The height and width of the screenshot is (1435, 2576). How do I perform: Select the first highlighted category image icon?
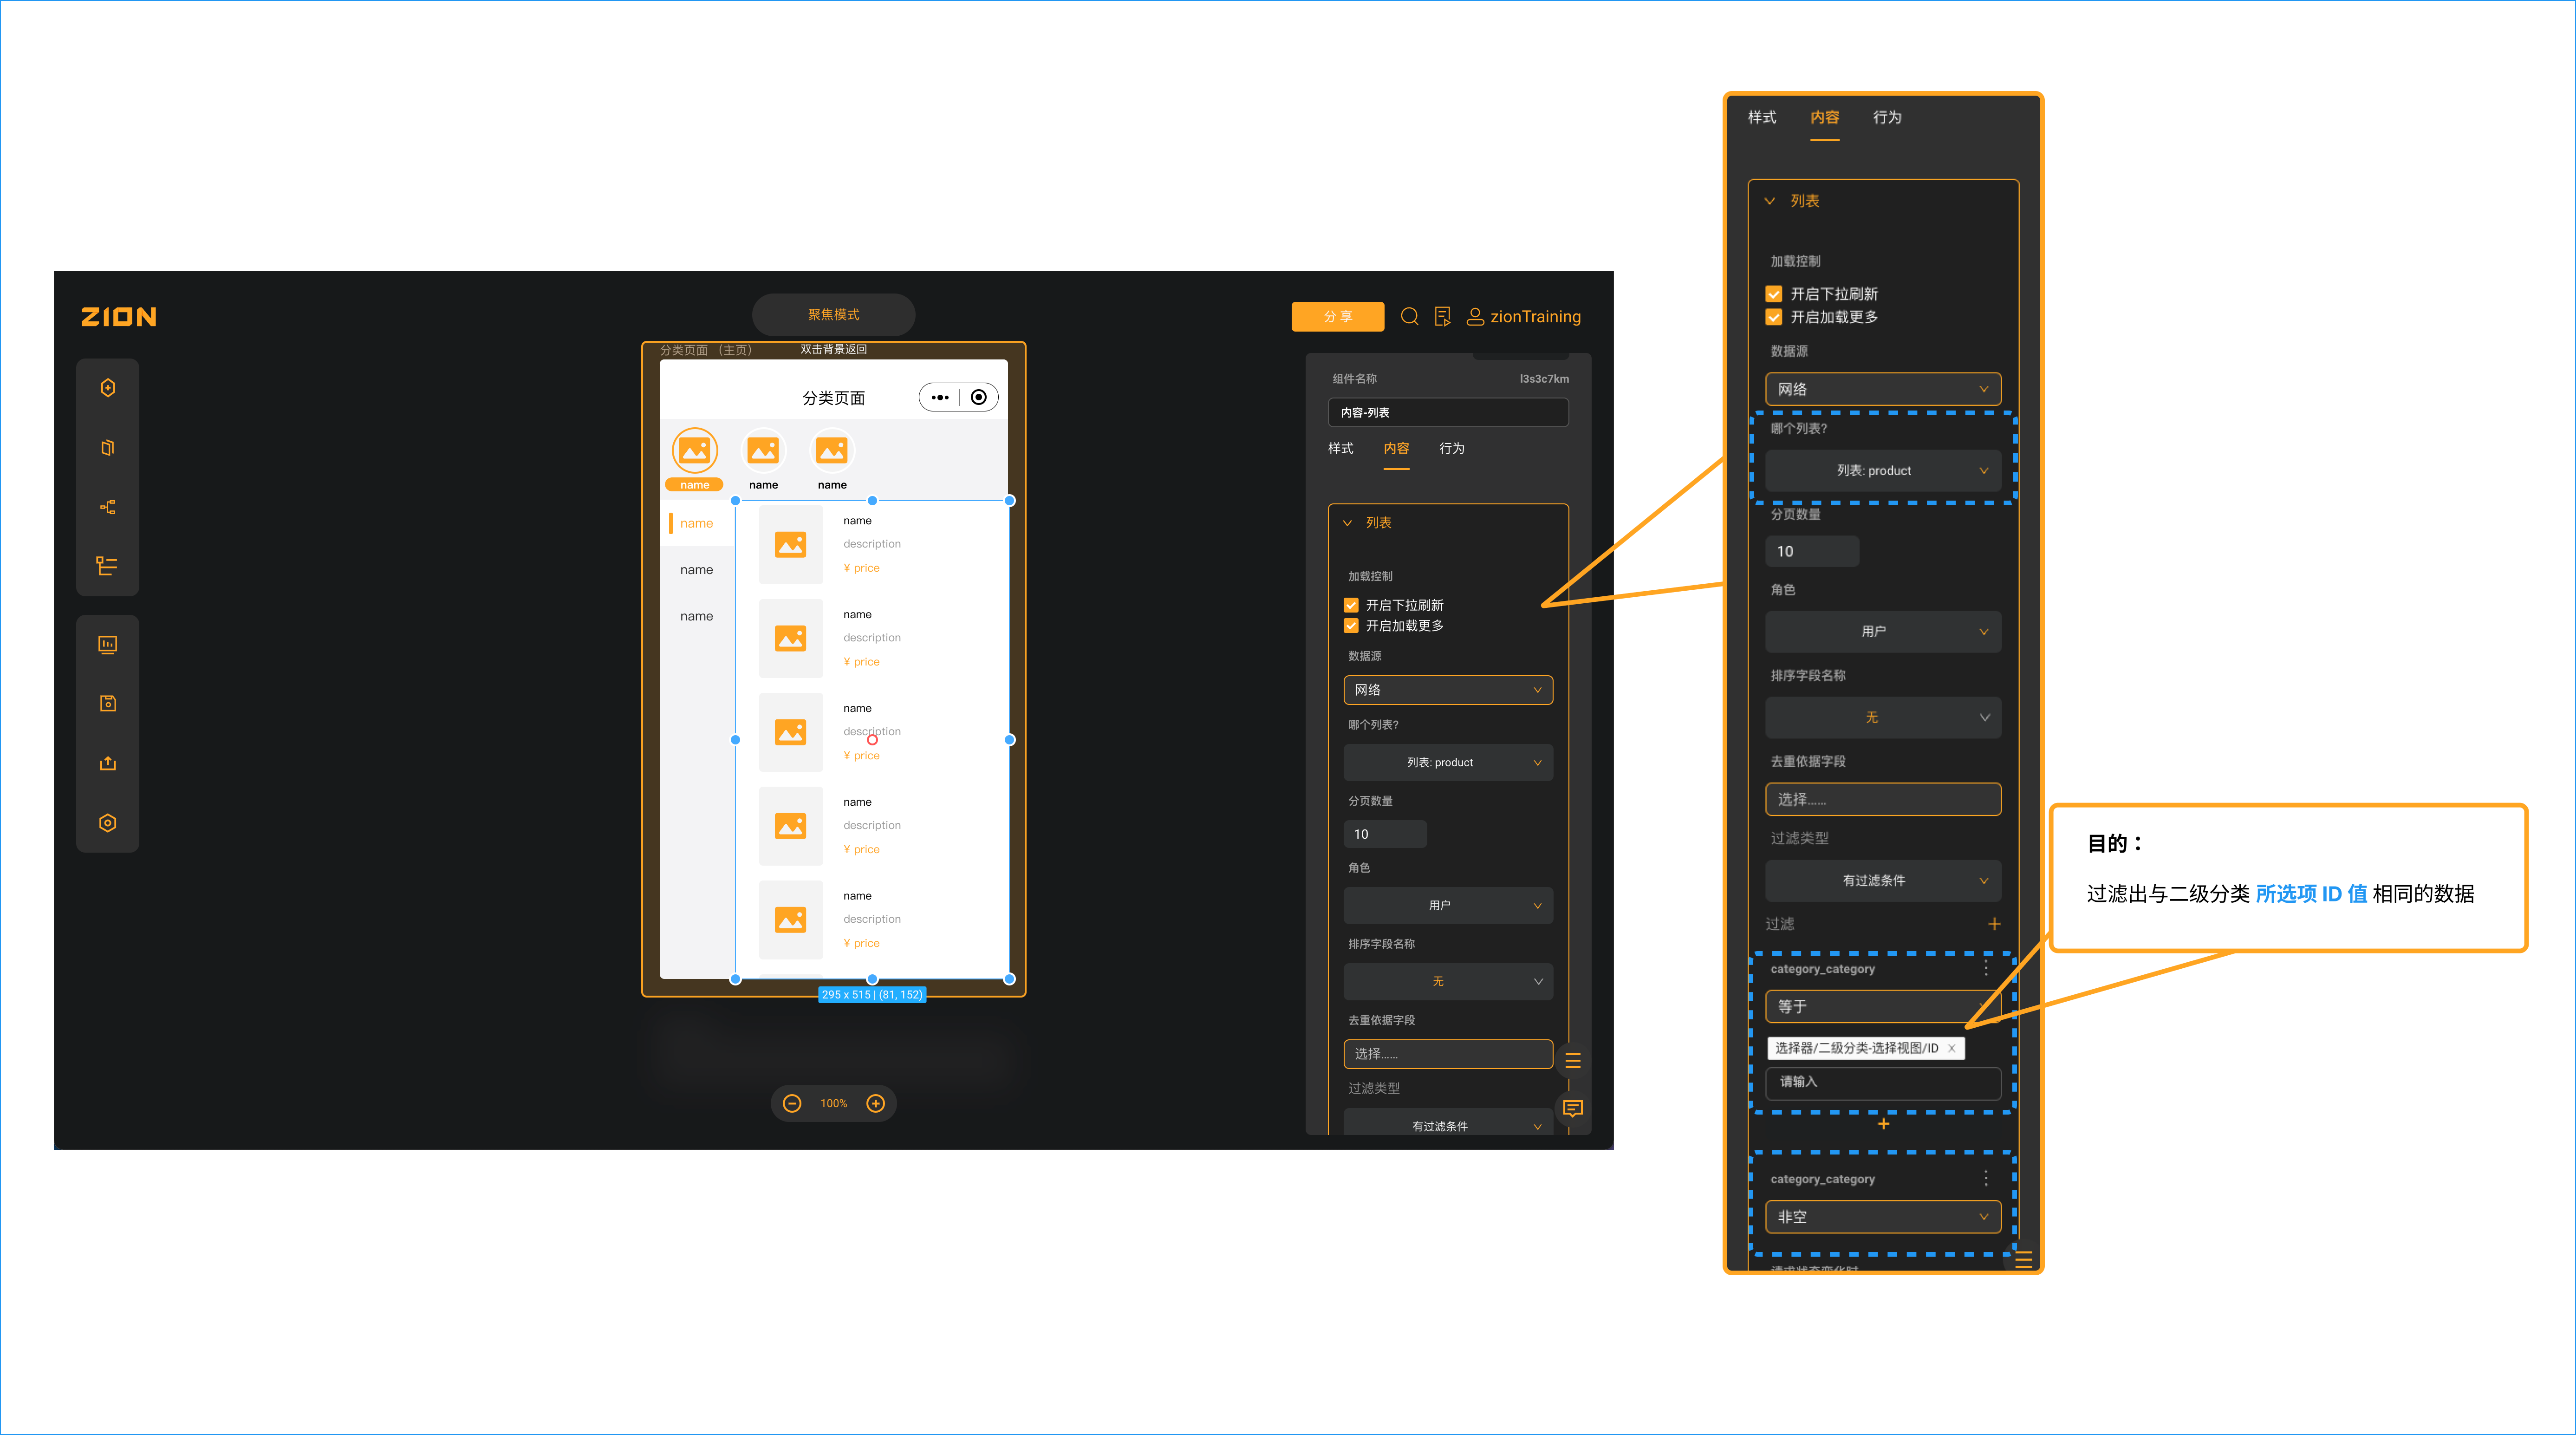point(695,451)
